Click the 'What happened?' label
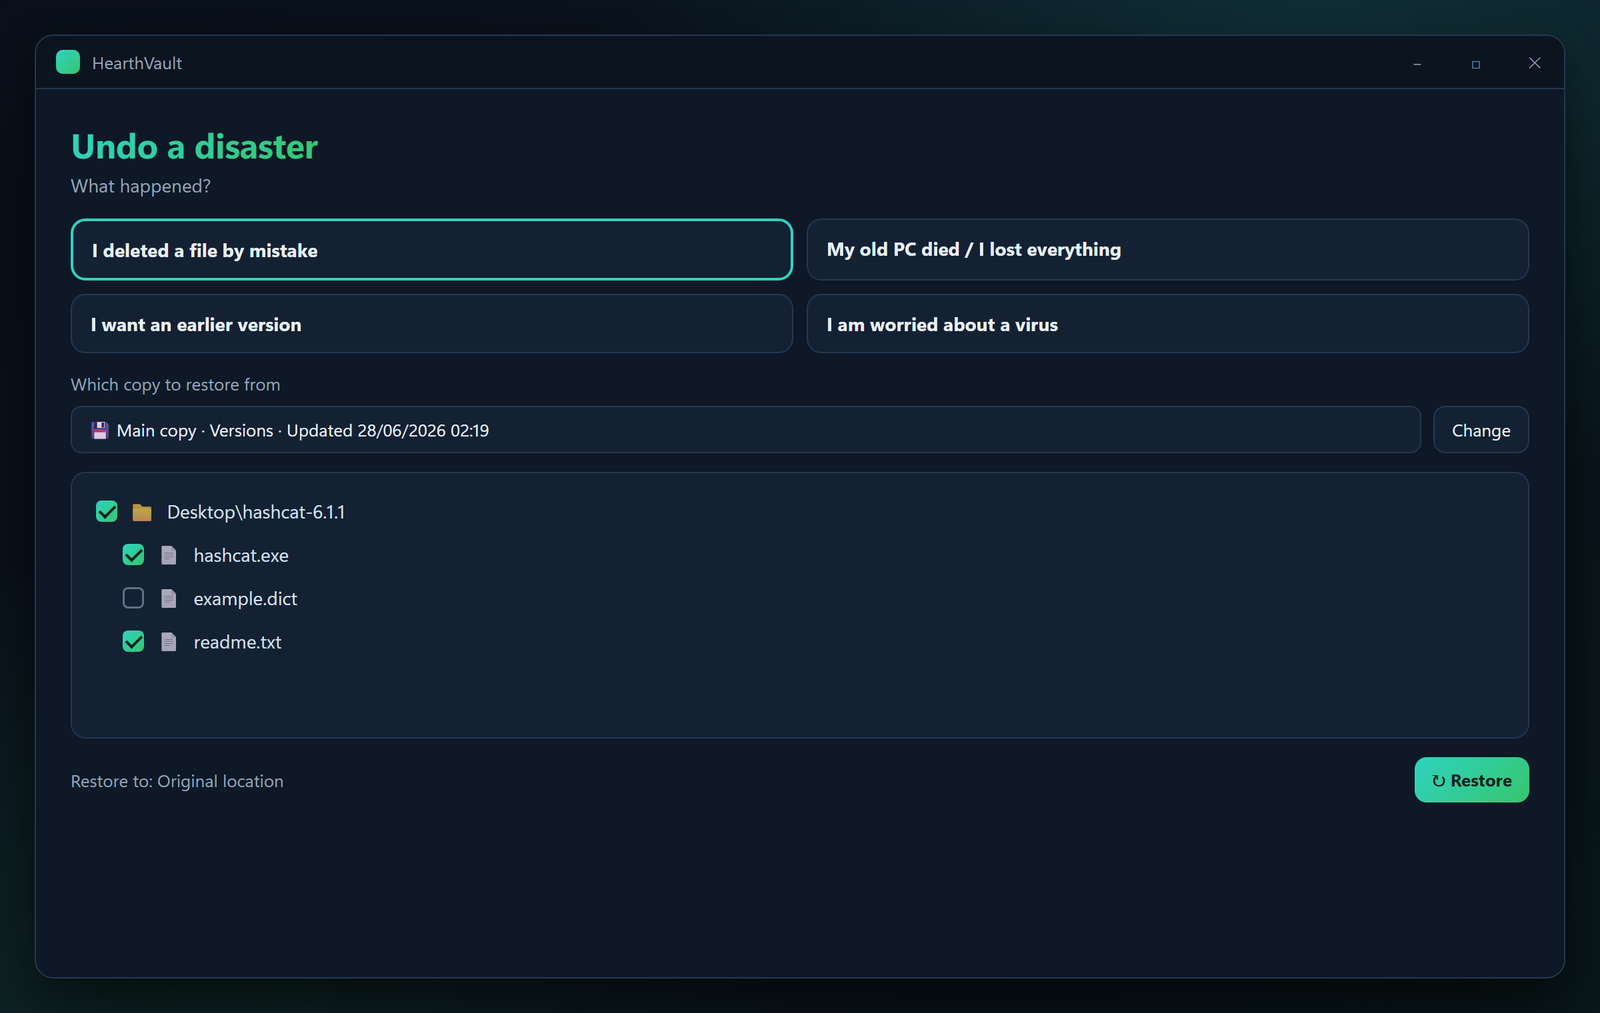Screen dimensions: 1600x1013 pyautogui.click(x=141, y=186)
